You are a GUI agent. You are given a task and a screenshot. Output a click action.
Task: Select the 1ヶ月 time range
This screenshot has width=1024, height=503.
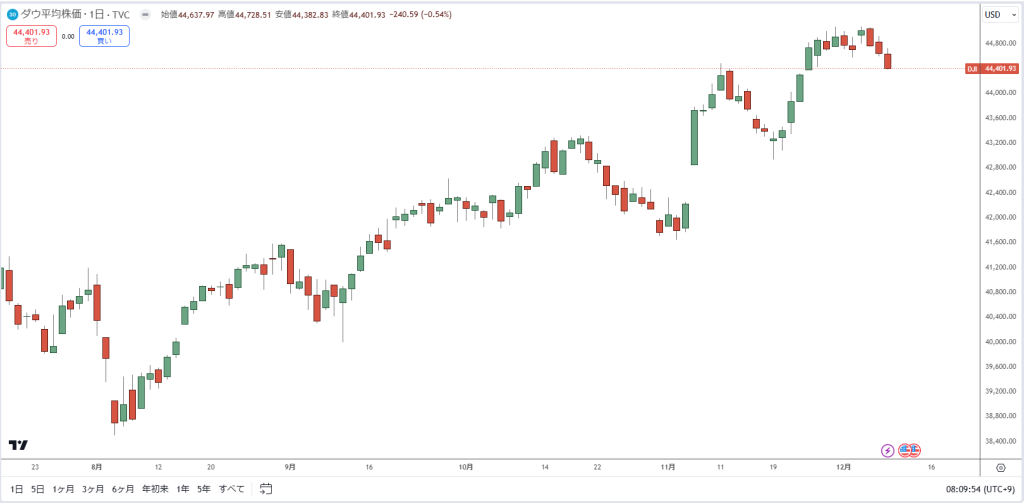[x=63, y=489]
